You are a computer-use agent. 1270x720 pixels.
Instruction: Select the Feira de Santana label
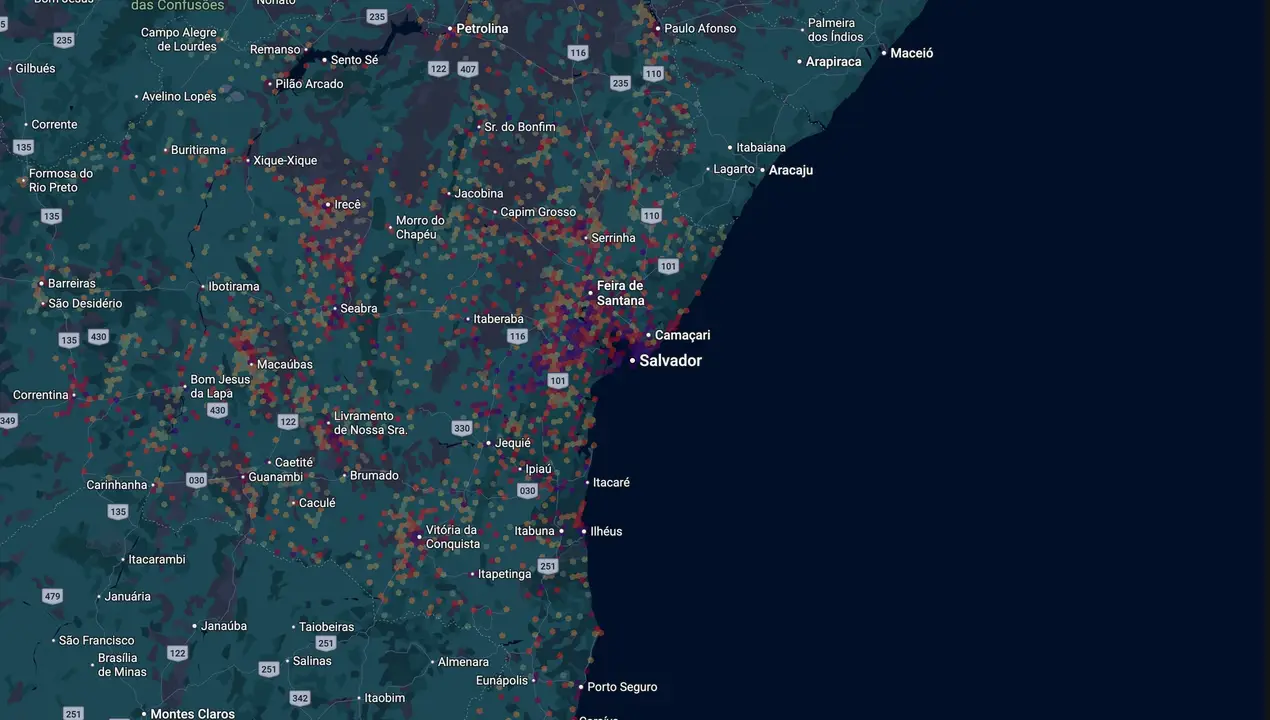(621, 293)
